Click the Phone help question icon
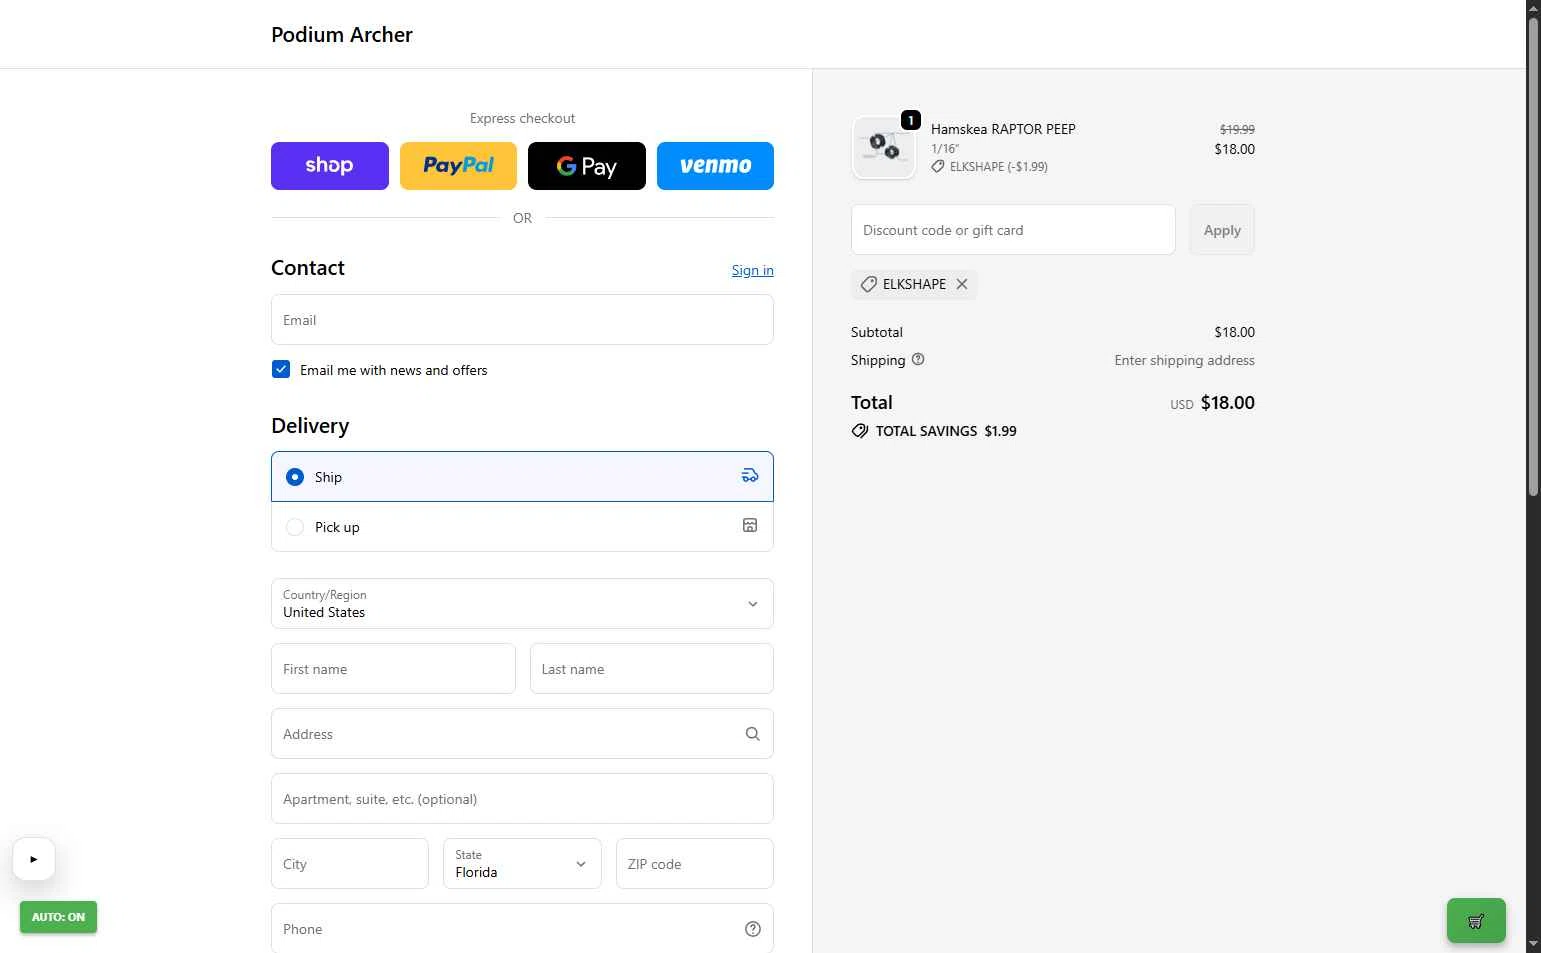Image resolution: width=1541 pixels, height=953 pixels. (x=753, y=929)
